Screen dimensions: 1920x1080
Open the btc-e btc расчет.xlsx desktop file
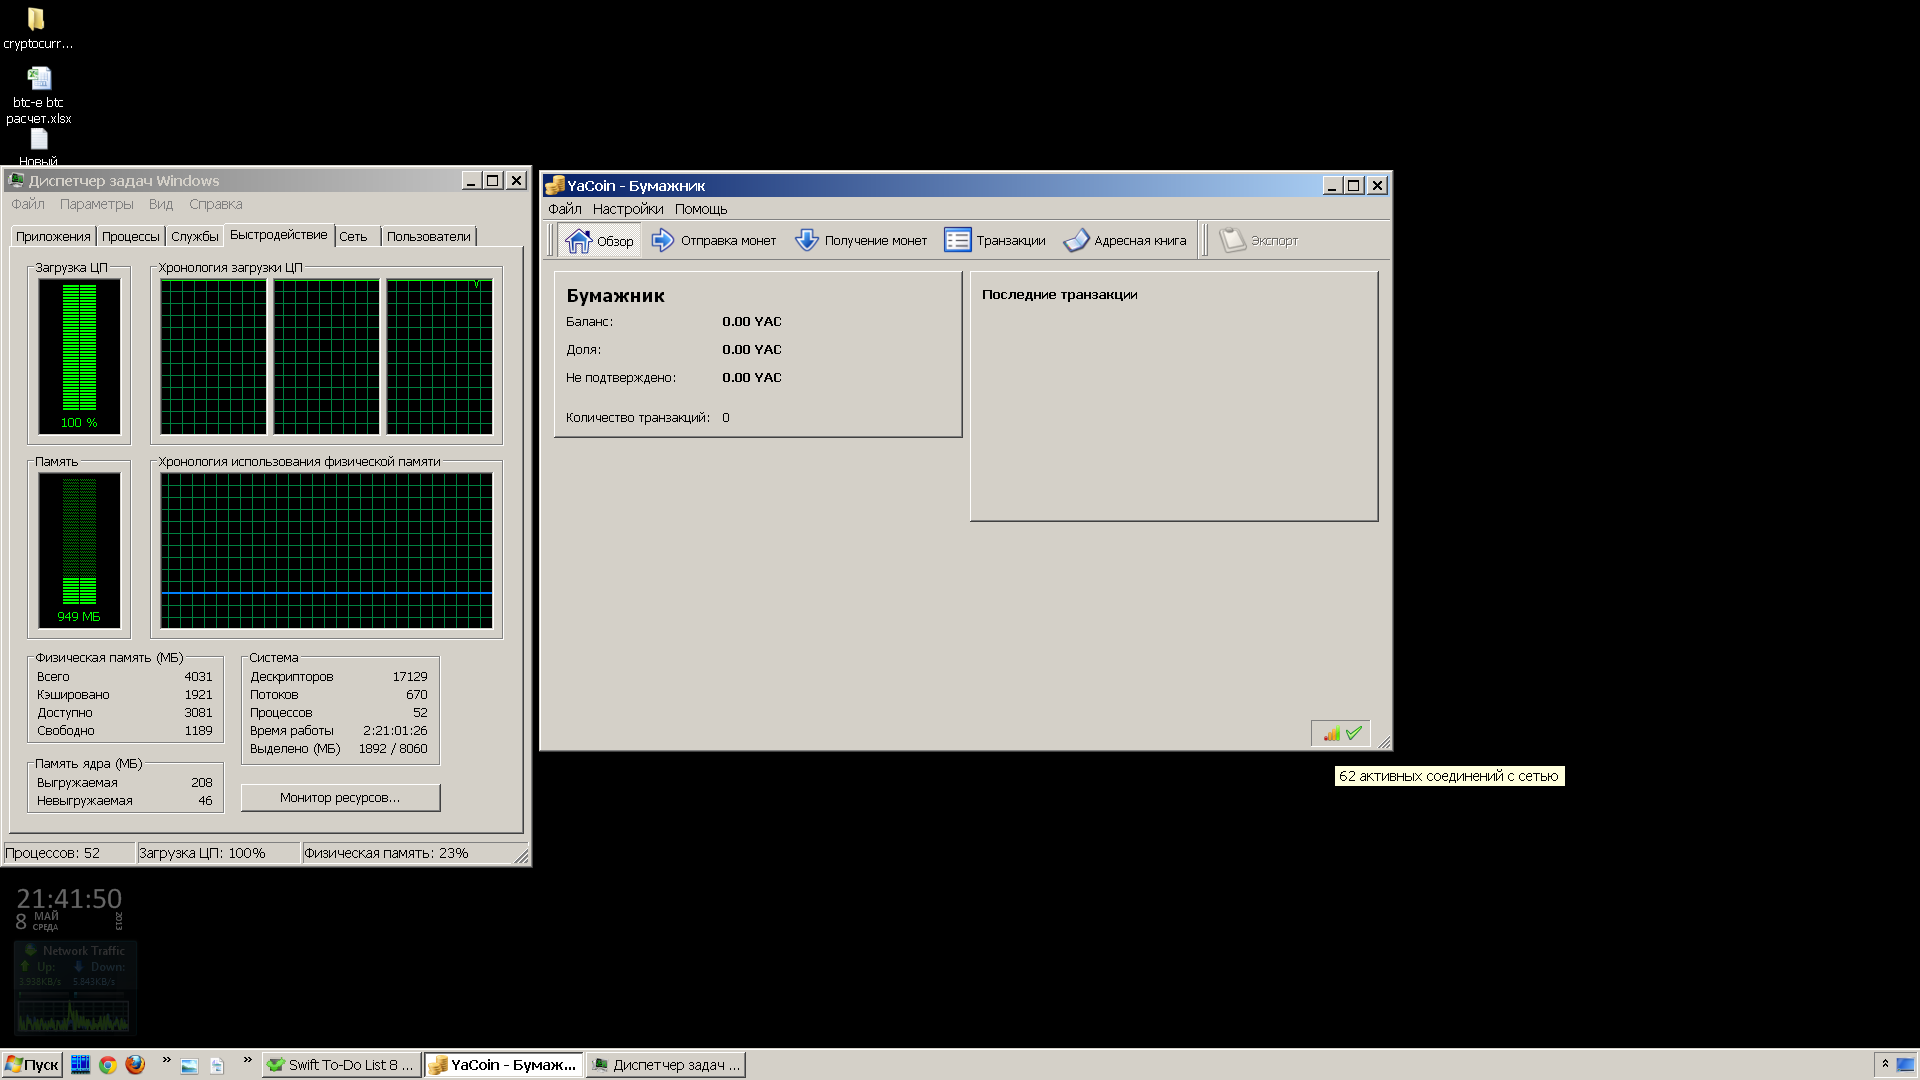[x=38, y=80]
